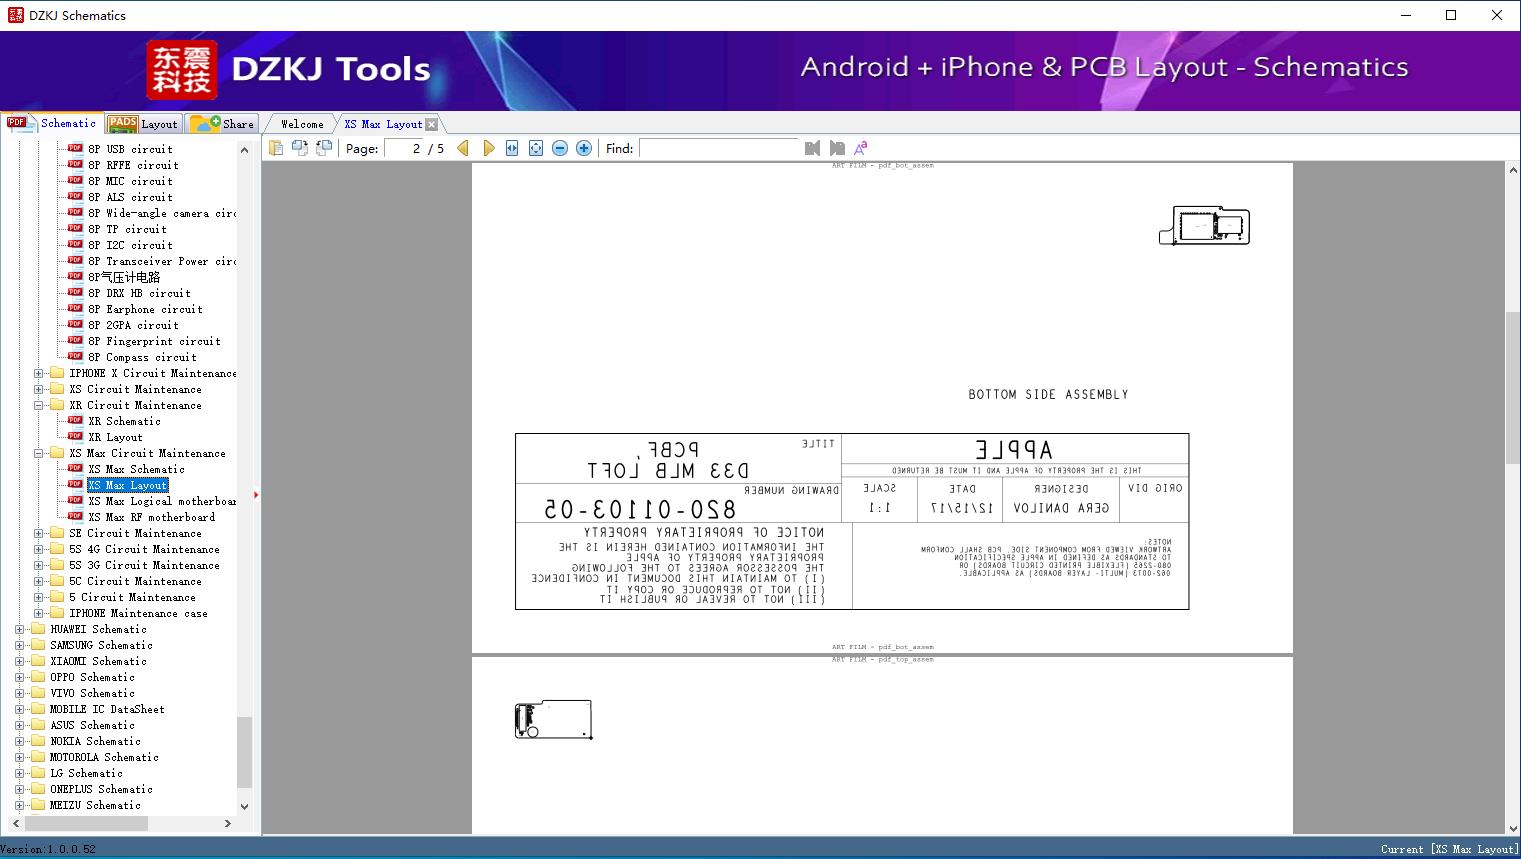Image resolution: width=1521 pixels, height=859 pixels.
Task: Click the PDF icon beside XS Max Schematic
Action: point(75,469)
